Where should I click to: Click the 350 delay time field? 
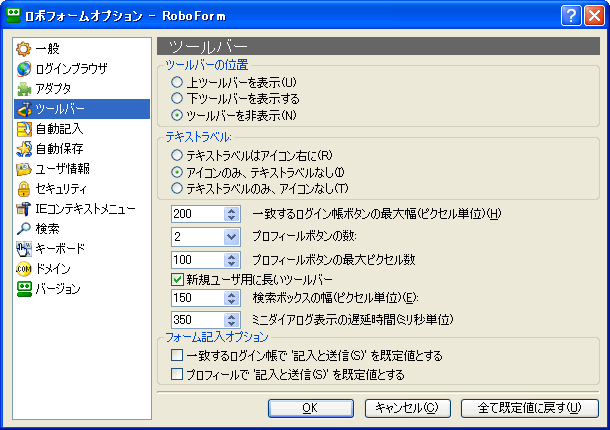click(198, 320)
